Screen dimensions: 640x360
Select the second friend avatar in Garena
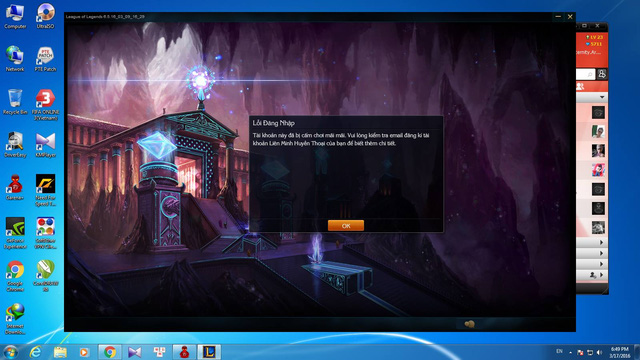pyautogui.click(x=598, y=131)
